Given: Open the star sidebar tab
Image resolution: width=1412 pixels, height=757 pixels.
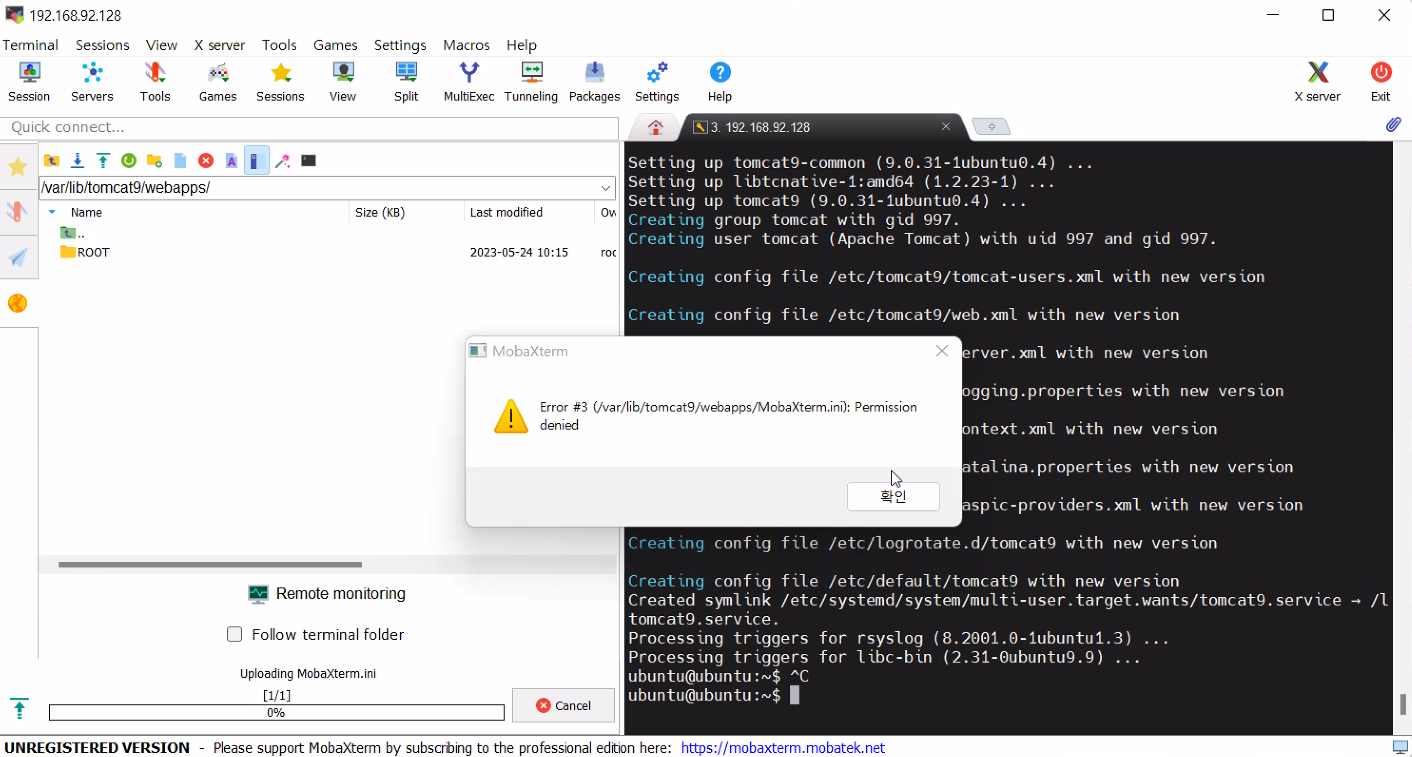Looking at the screenshot, I should 17,167.
